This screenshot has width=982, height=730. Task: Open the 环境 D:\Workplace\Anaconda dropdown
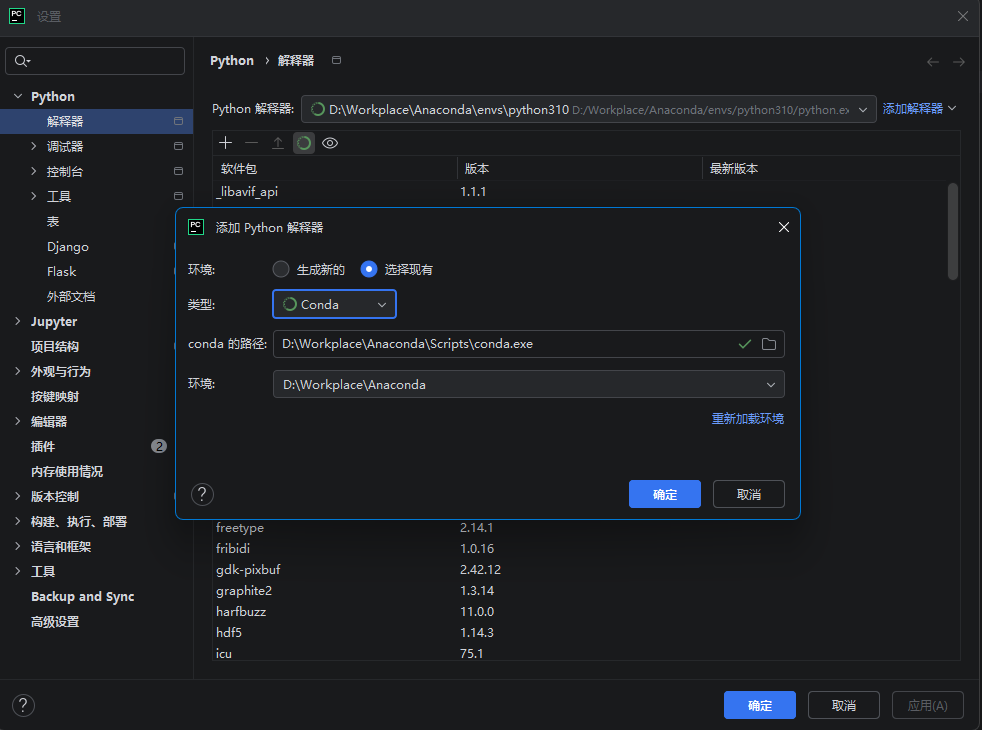pyautogui.click(x=529, y=384)
